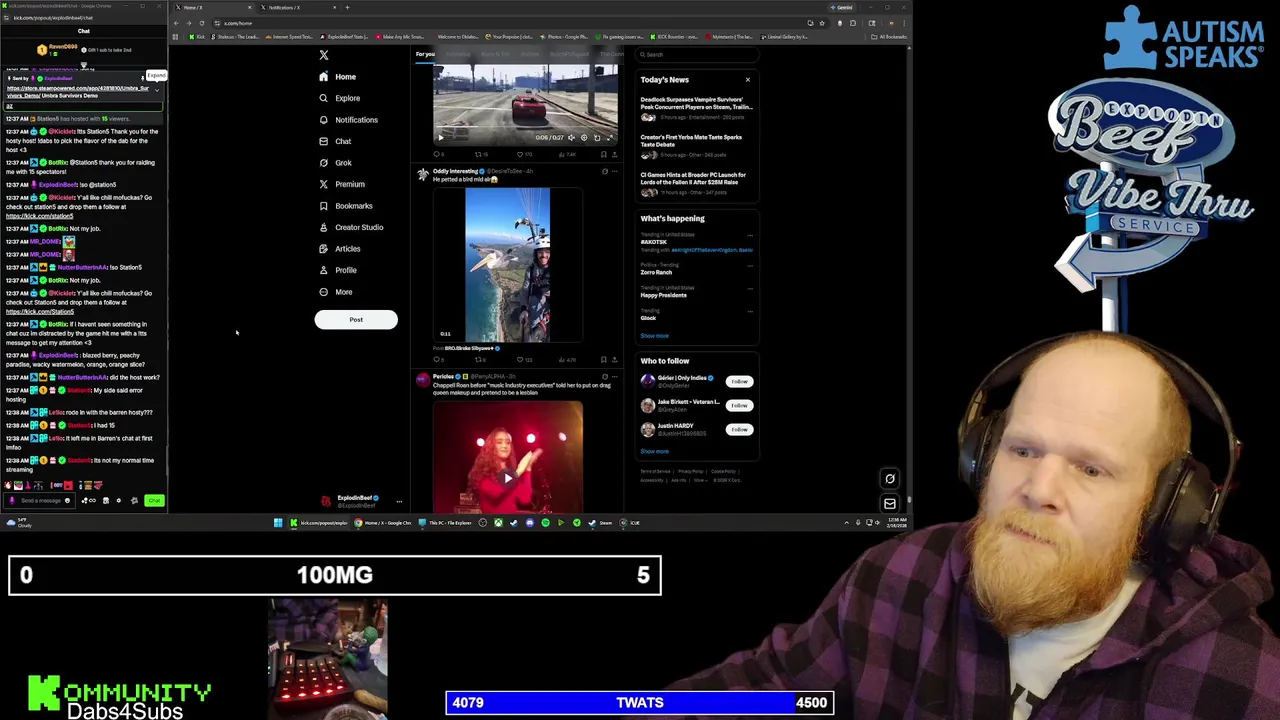
Task: Send the message with green Chat button
Action: 154,501
